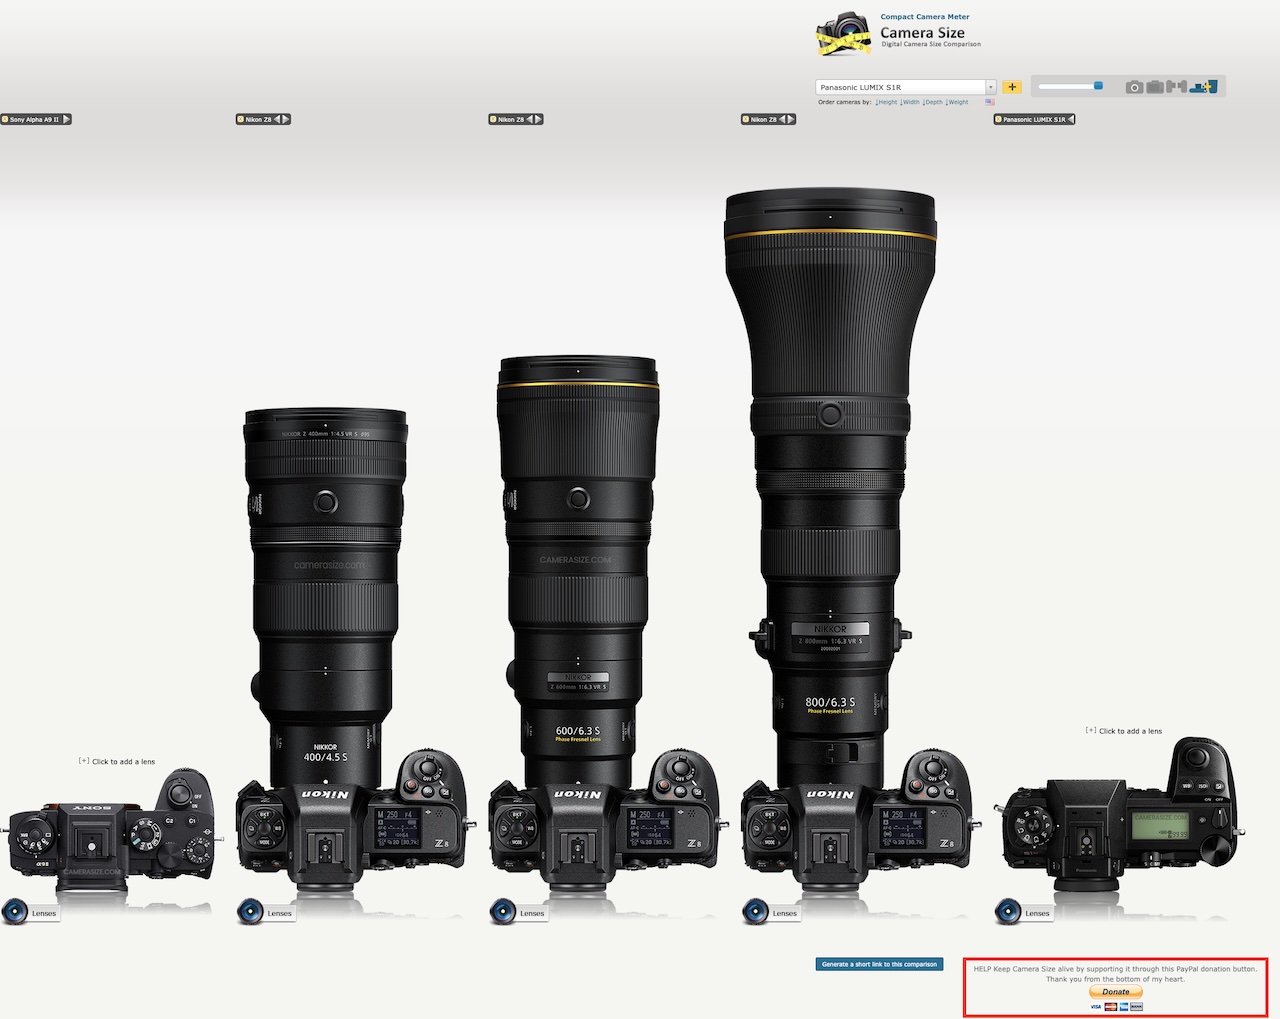Click the Camera Size logo camera icon
The width and height of the screenshot is (1280, 1019).
point(843,34)
